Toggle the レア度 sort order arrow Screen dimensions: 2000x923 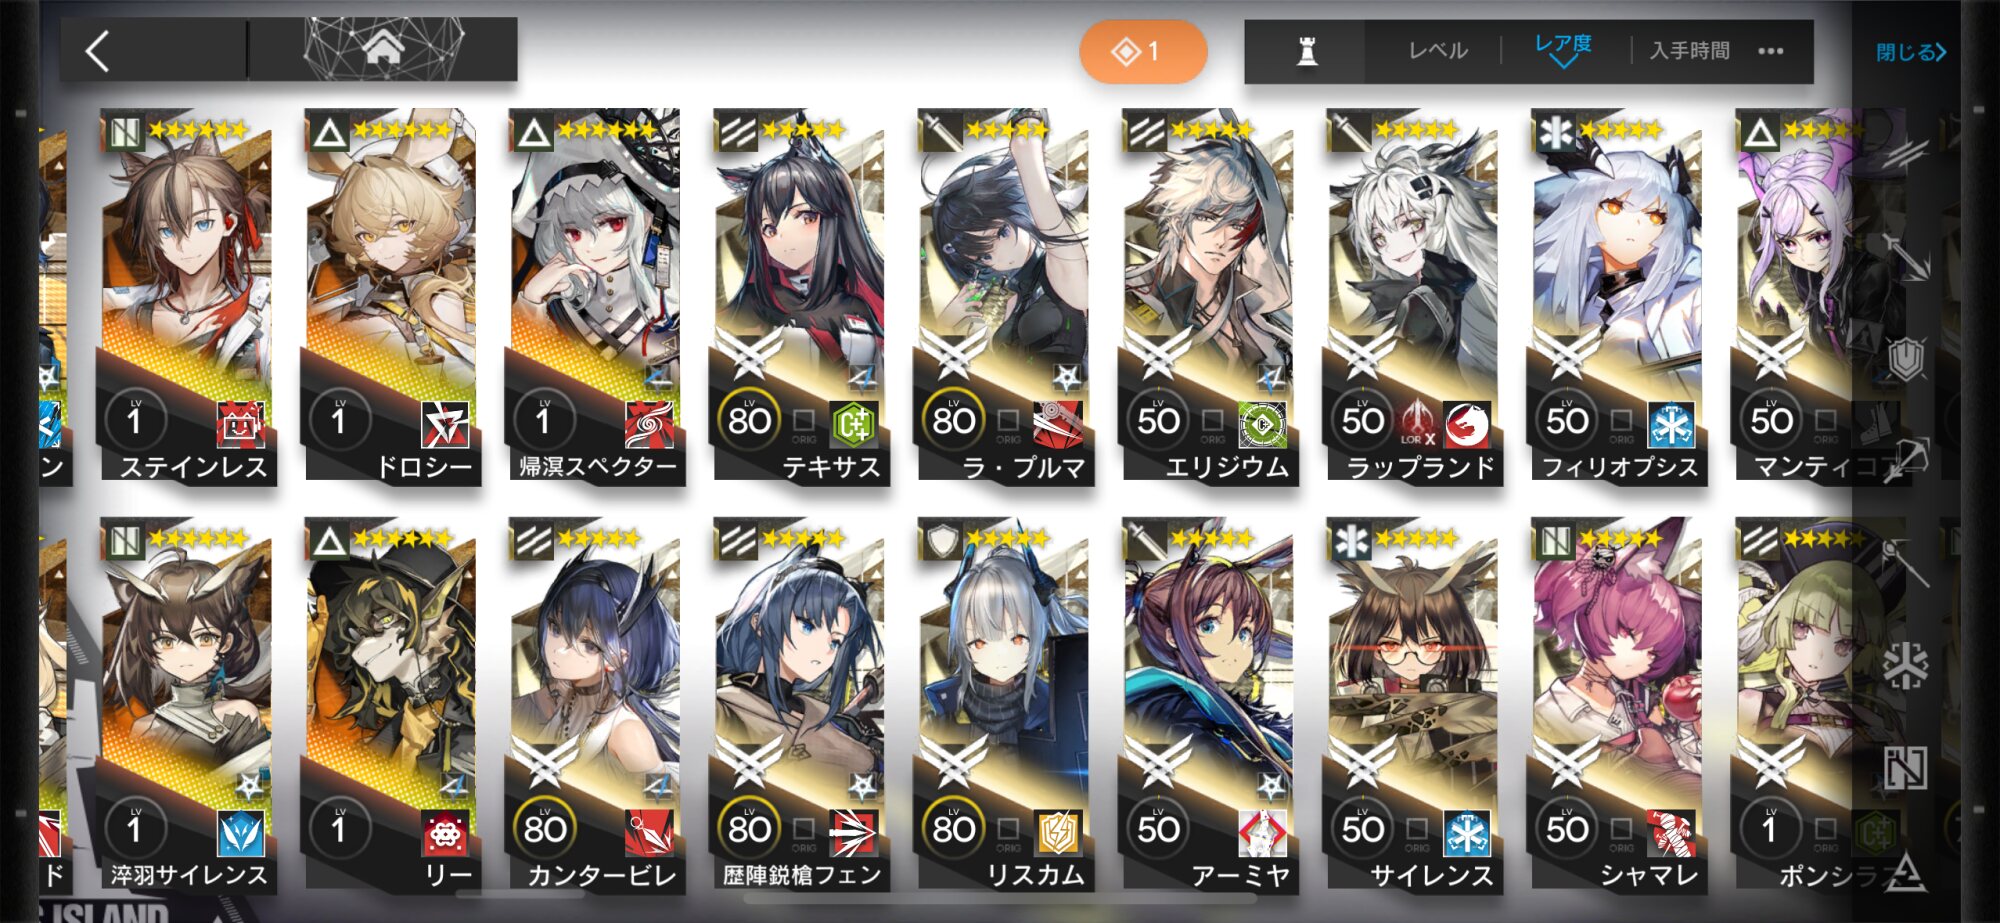pos(1562,62)
